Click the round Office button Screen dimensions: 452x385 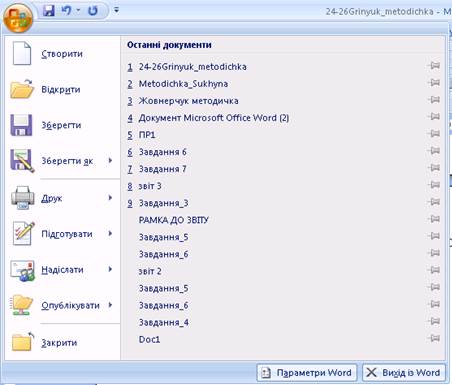[18, 18]
